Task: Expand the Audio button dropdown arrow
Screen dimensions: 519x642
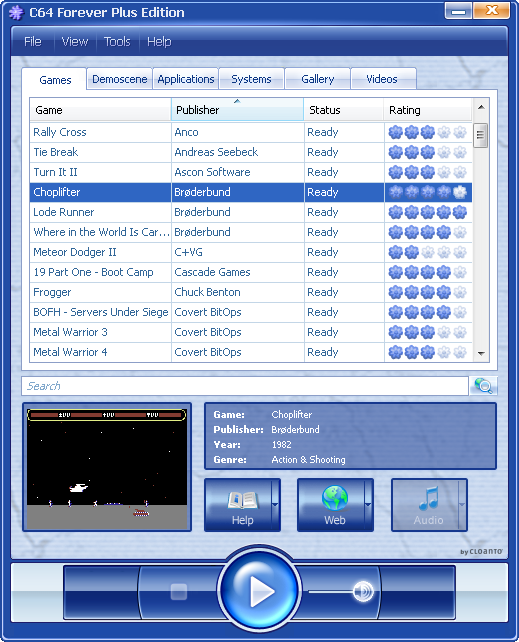Action: point(463,505)
